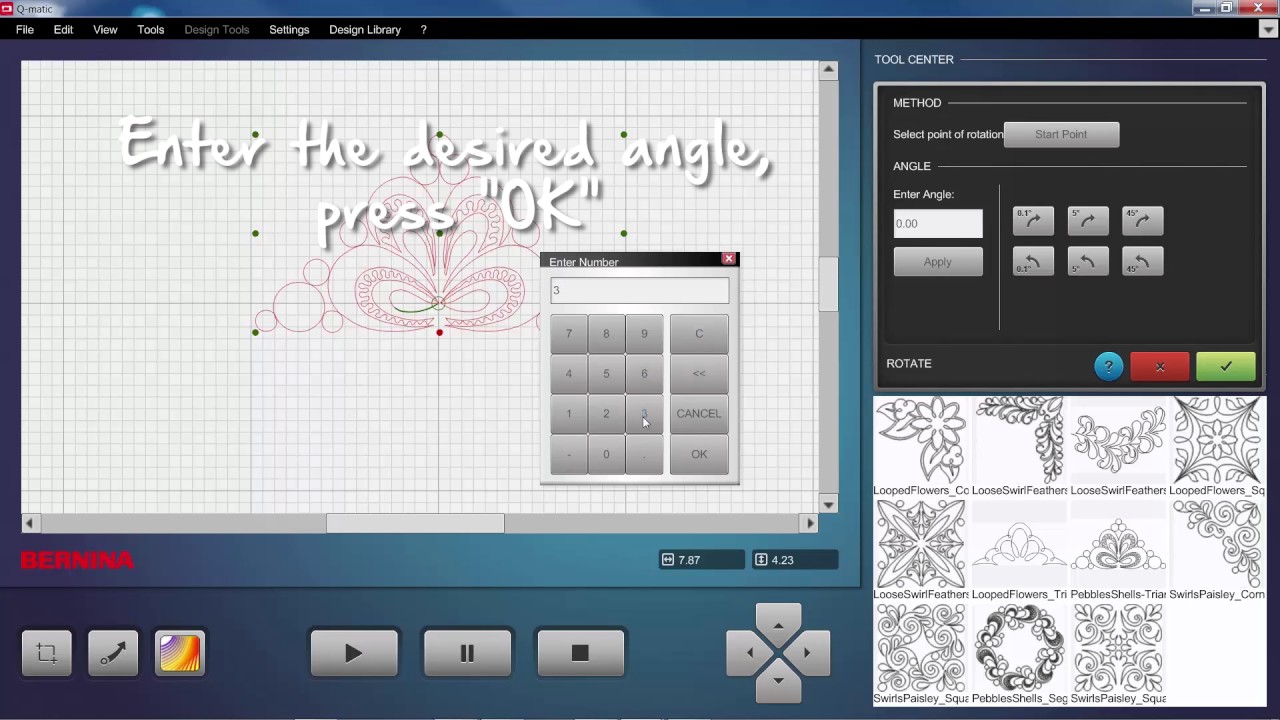Rotate design 45° clockwise
The height and width of the screenshot is (720, 1280).
(x=1142, y=221)
